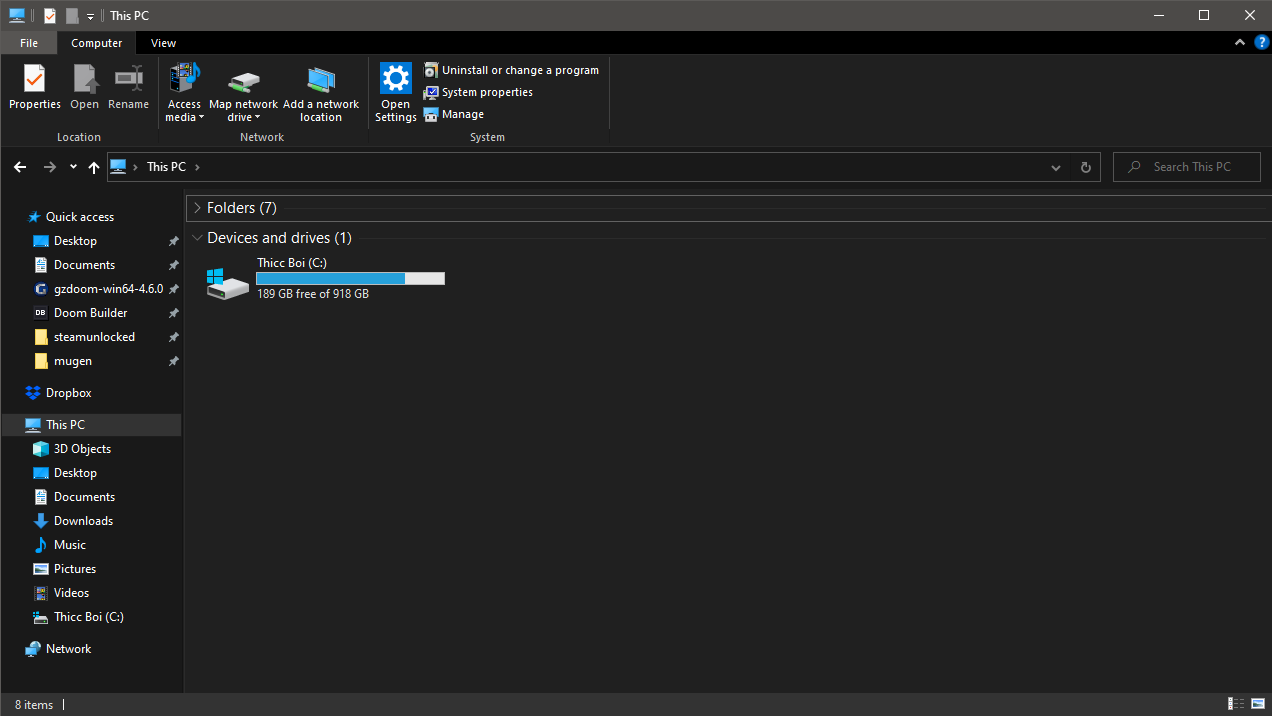Click the Properties ribbon icon
This screenshot has height=716, width=1272.
(x=34, y=79)
